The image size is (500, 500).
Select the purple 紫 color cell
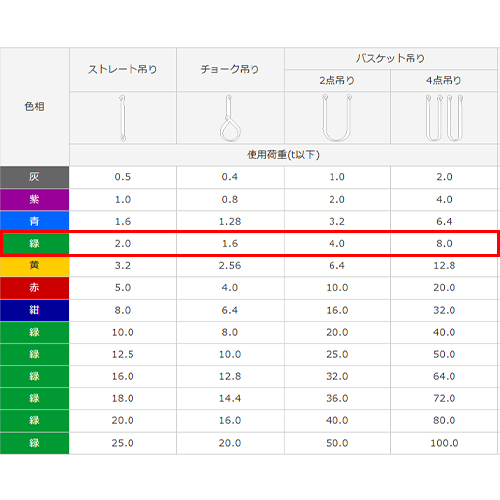pyautogui.click(x=34, y=199)
